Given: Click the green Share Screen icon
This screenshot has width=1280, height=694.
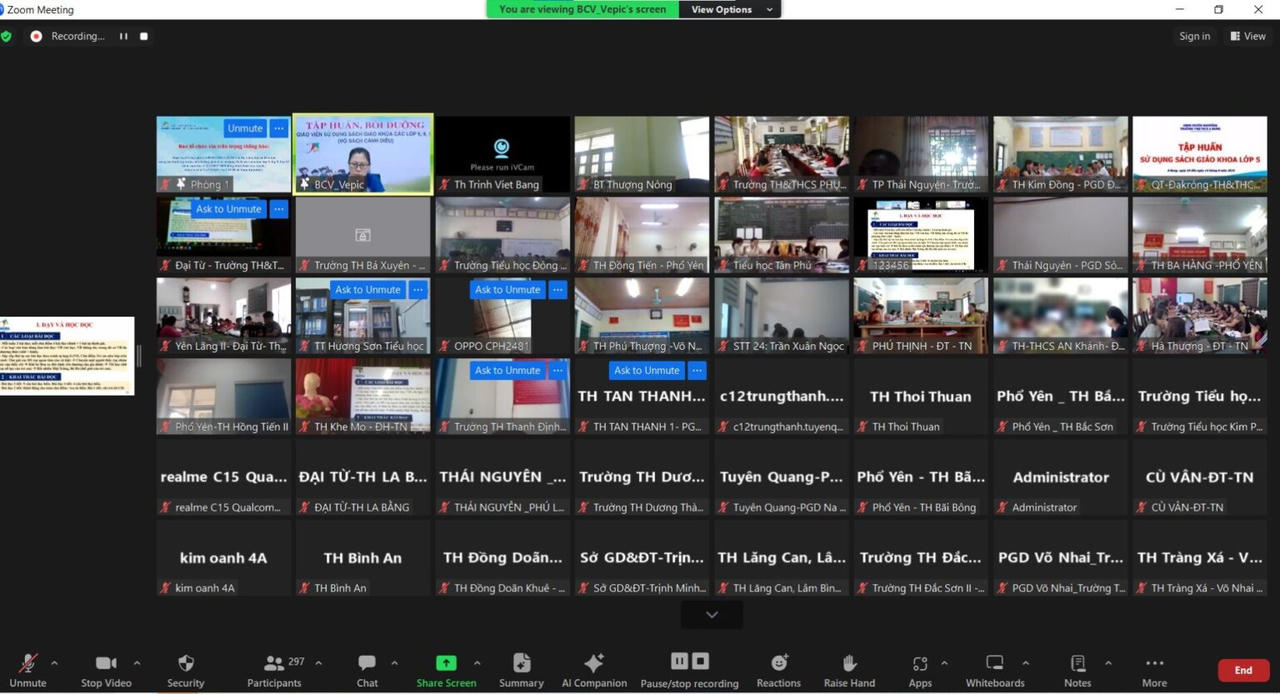Looking at the screenshot, I should coord(446,663).
